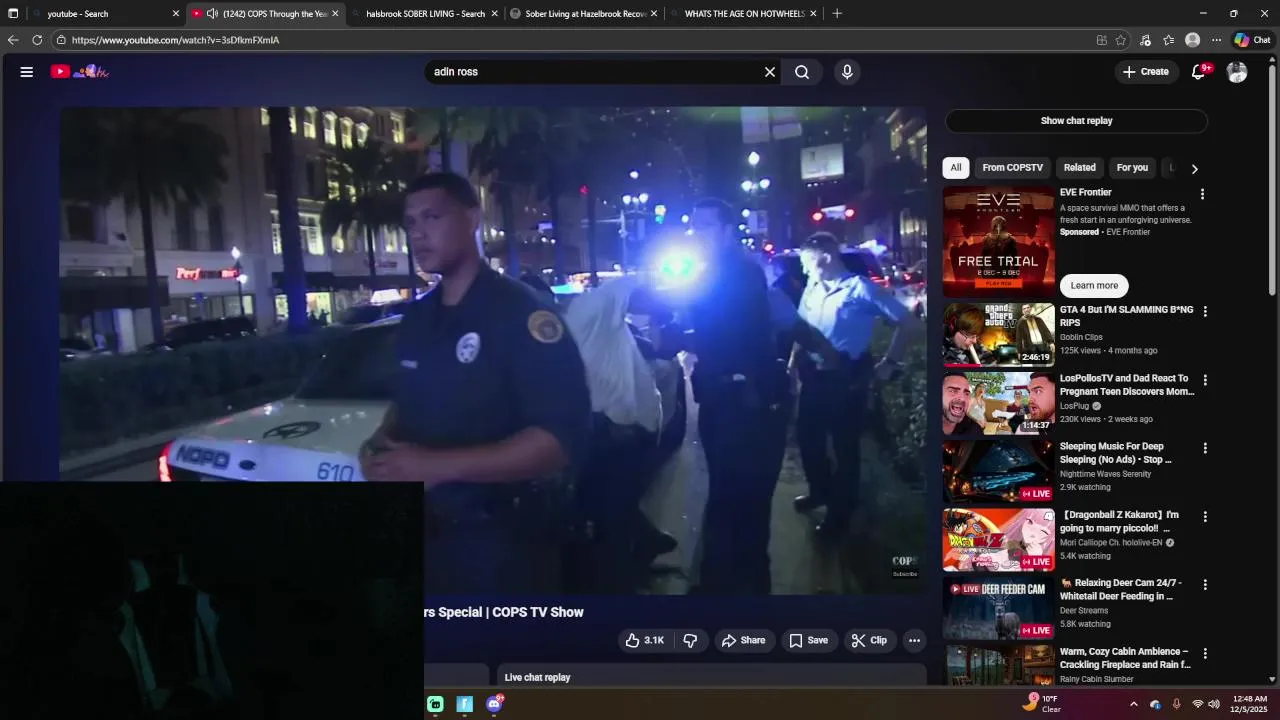The width and height of the screenshot is (1280, 720).
Task: Open Discord from the taskbar
Action: (x=494, y=704)
